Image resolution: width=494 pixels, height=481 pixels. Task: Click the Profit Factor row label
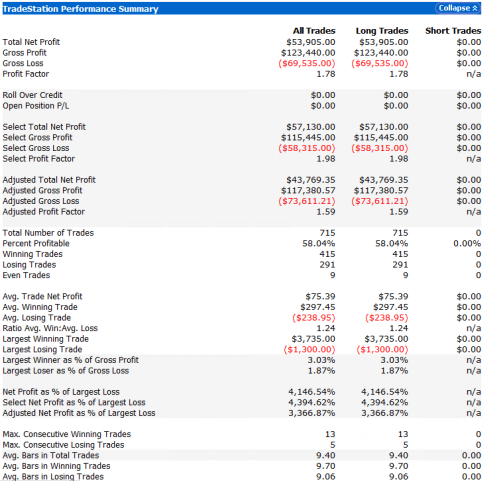pyautogui.click(x=26, y=74)
